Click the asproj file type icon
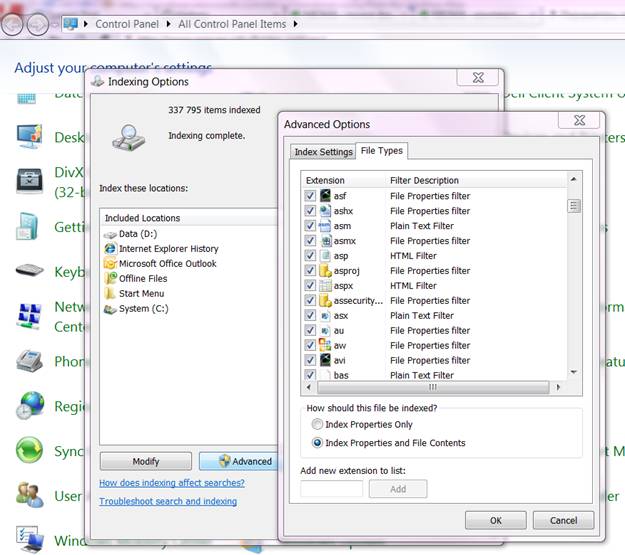625x555 pixels. pyautogui.click(x=325, y=270)
